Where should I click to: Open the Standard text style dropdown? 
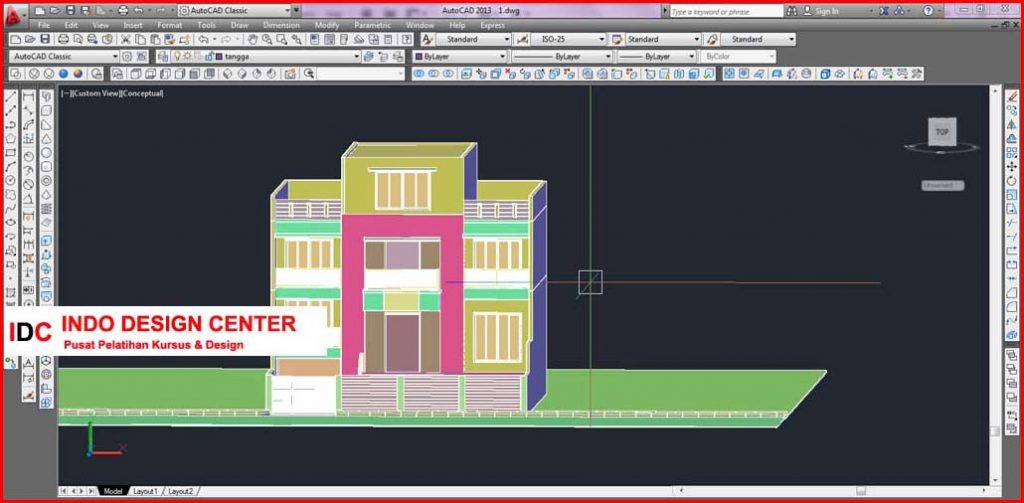coord(473,39)
